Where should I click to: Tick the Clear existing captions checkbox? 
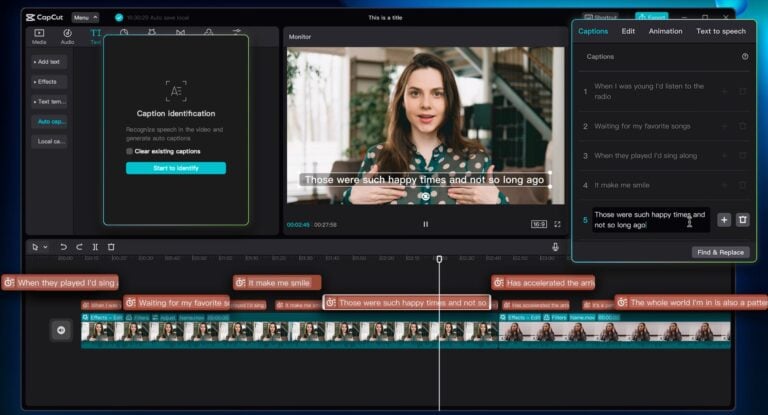[130, 151]
